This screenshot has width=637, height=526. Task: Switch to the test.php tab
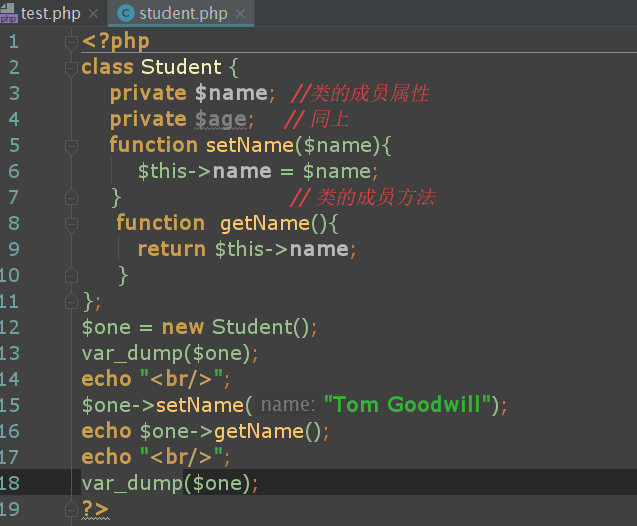click(50, 13)
